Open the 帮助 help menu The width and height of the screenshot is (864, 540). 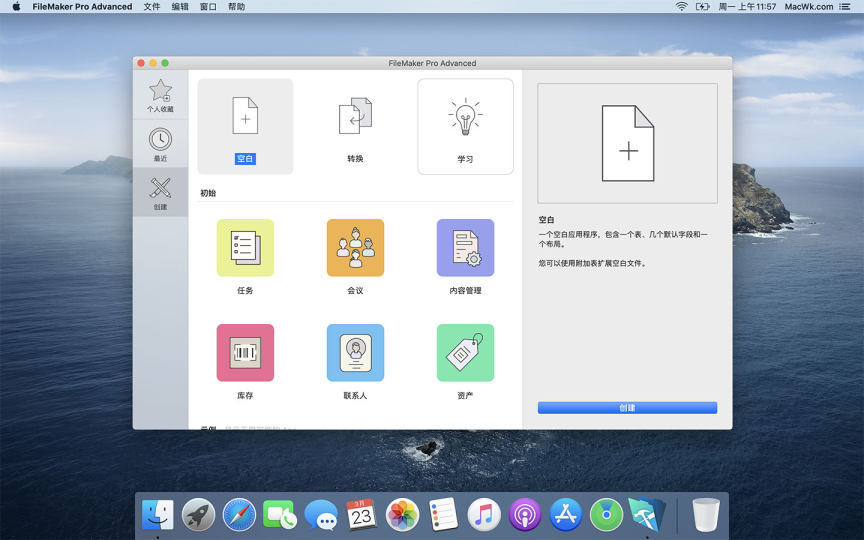(236, 7)
